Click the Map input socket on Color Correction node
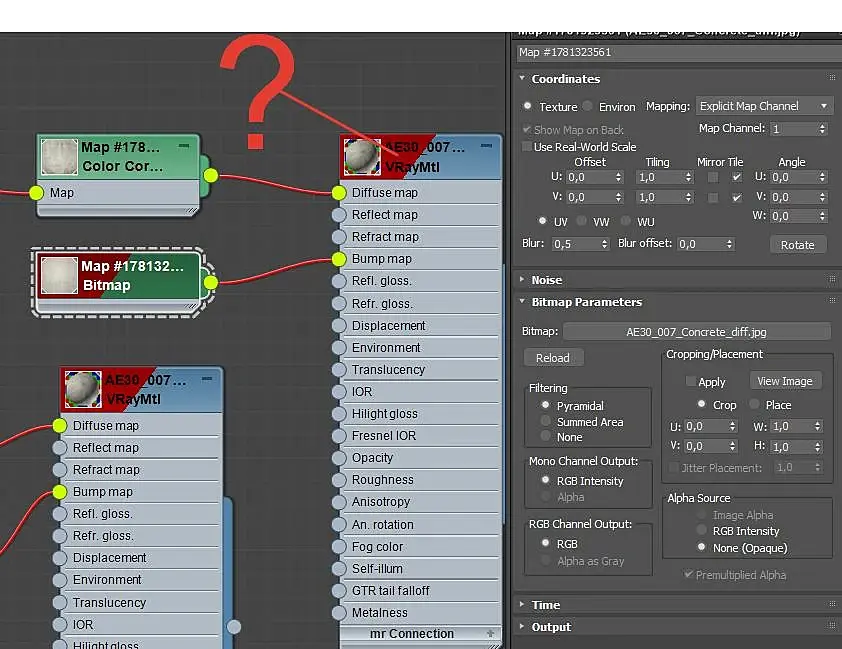 tap(37, 193)
